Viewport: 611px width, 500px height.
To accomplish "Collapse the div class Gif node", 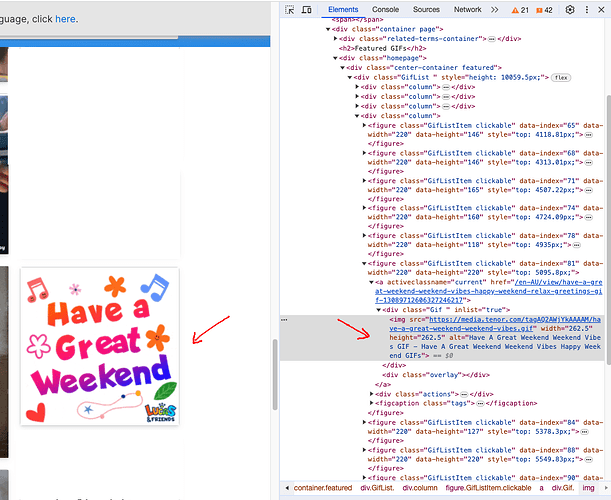I will pyautogui.click(x=379, y=310).
